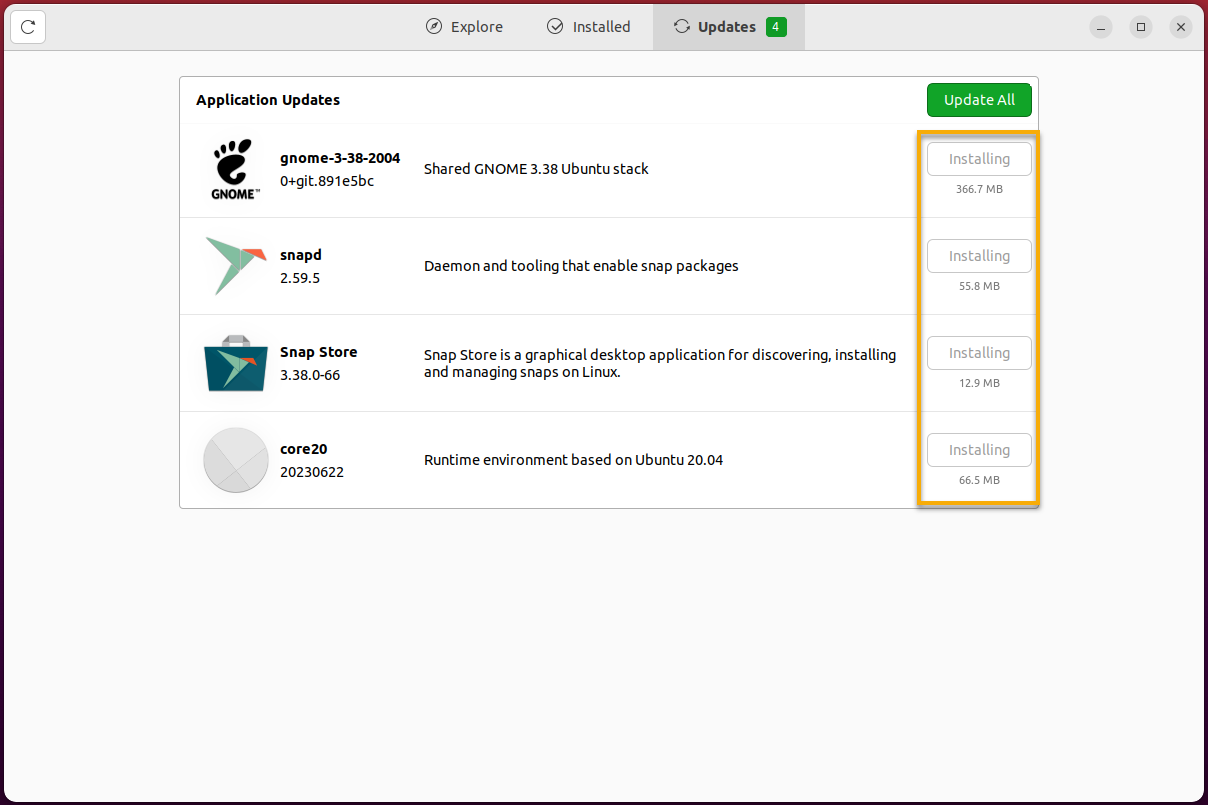Click the 66.5 MB size label
Screen dimensions: 1208x805
[x=979, y=480]
